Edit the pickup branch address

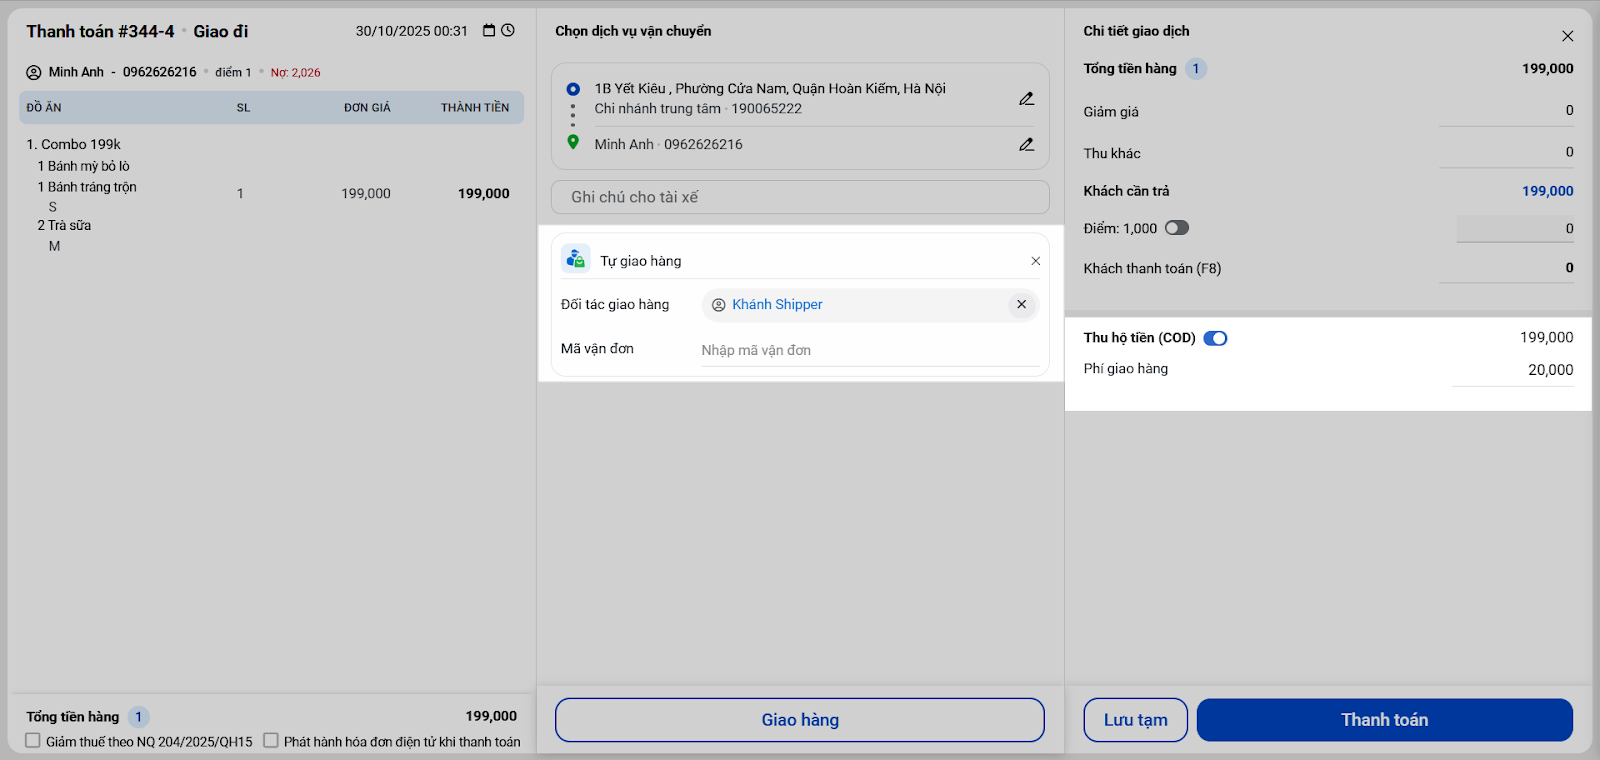click(x=1026, y=99)
